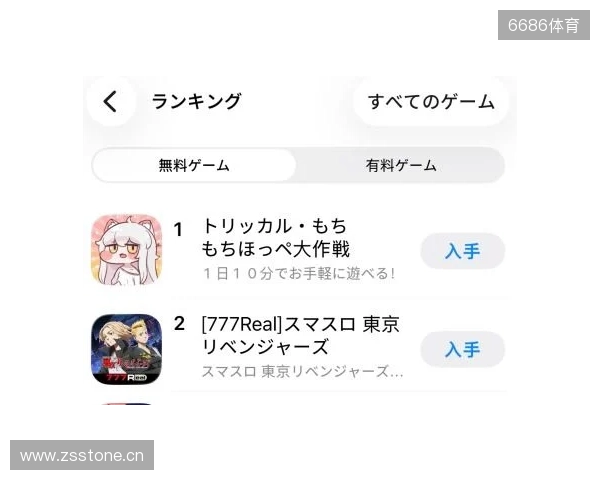Select the 1日10分でお手軽に遊べる! subtitle
600x480 pixels.
coord(299,274)
